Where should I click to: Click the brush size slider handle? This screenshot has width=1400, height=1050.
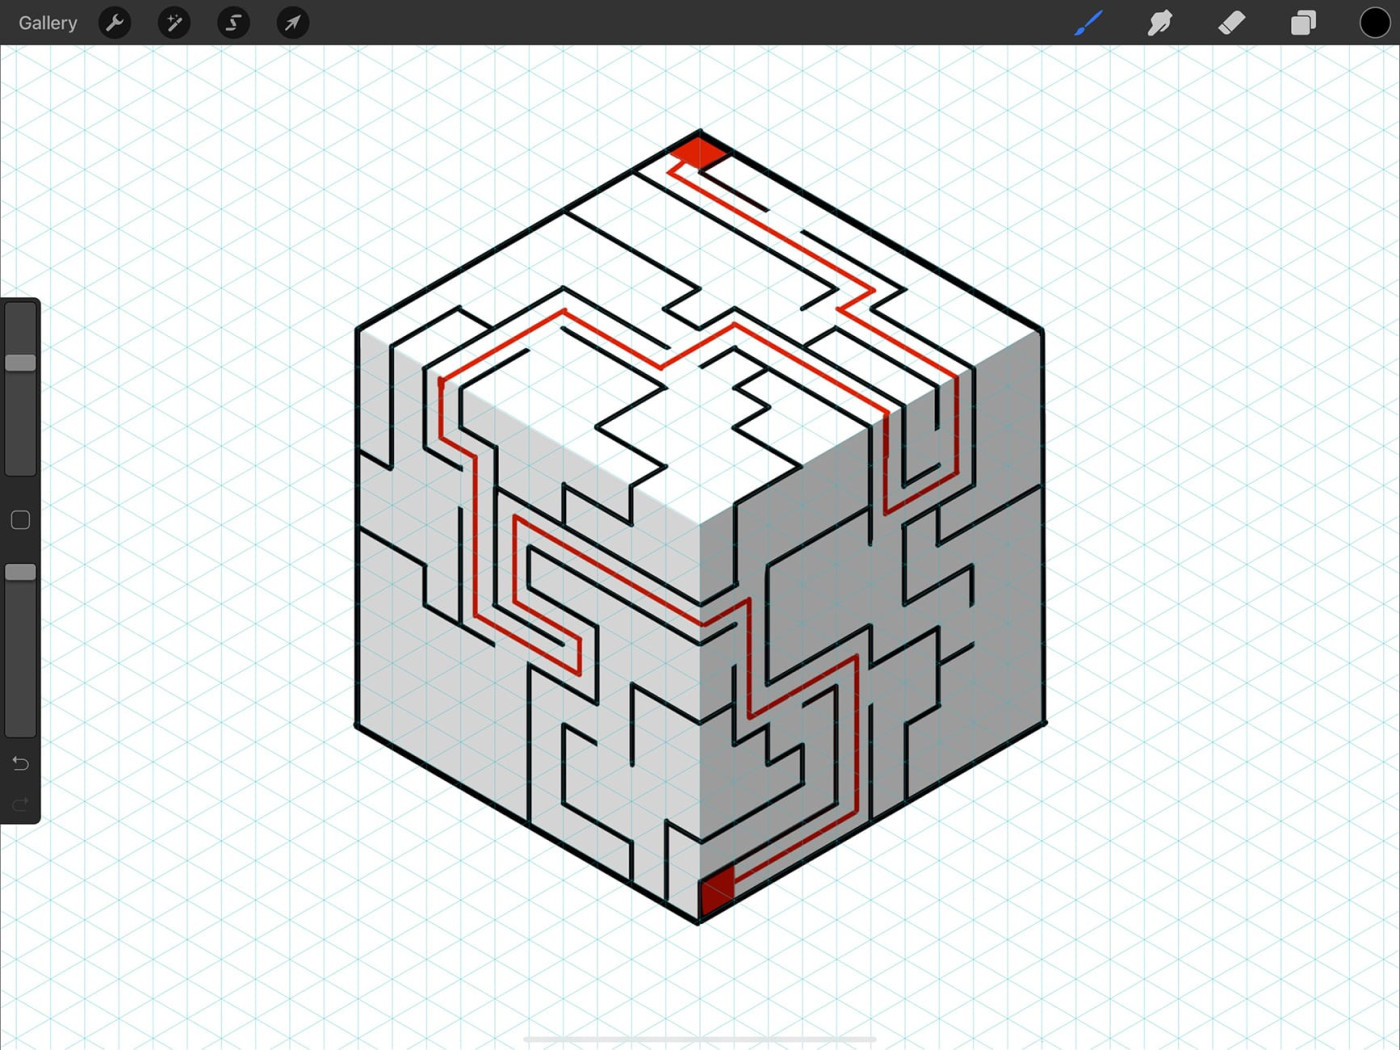20,363
